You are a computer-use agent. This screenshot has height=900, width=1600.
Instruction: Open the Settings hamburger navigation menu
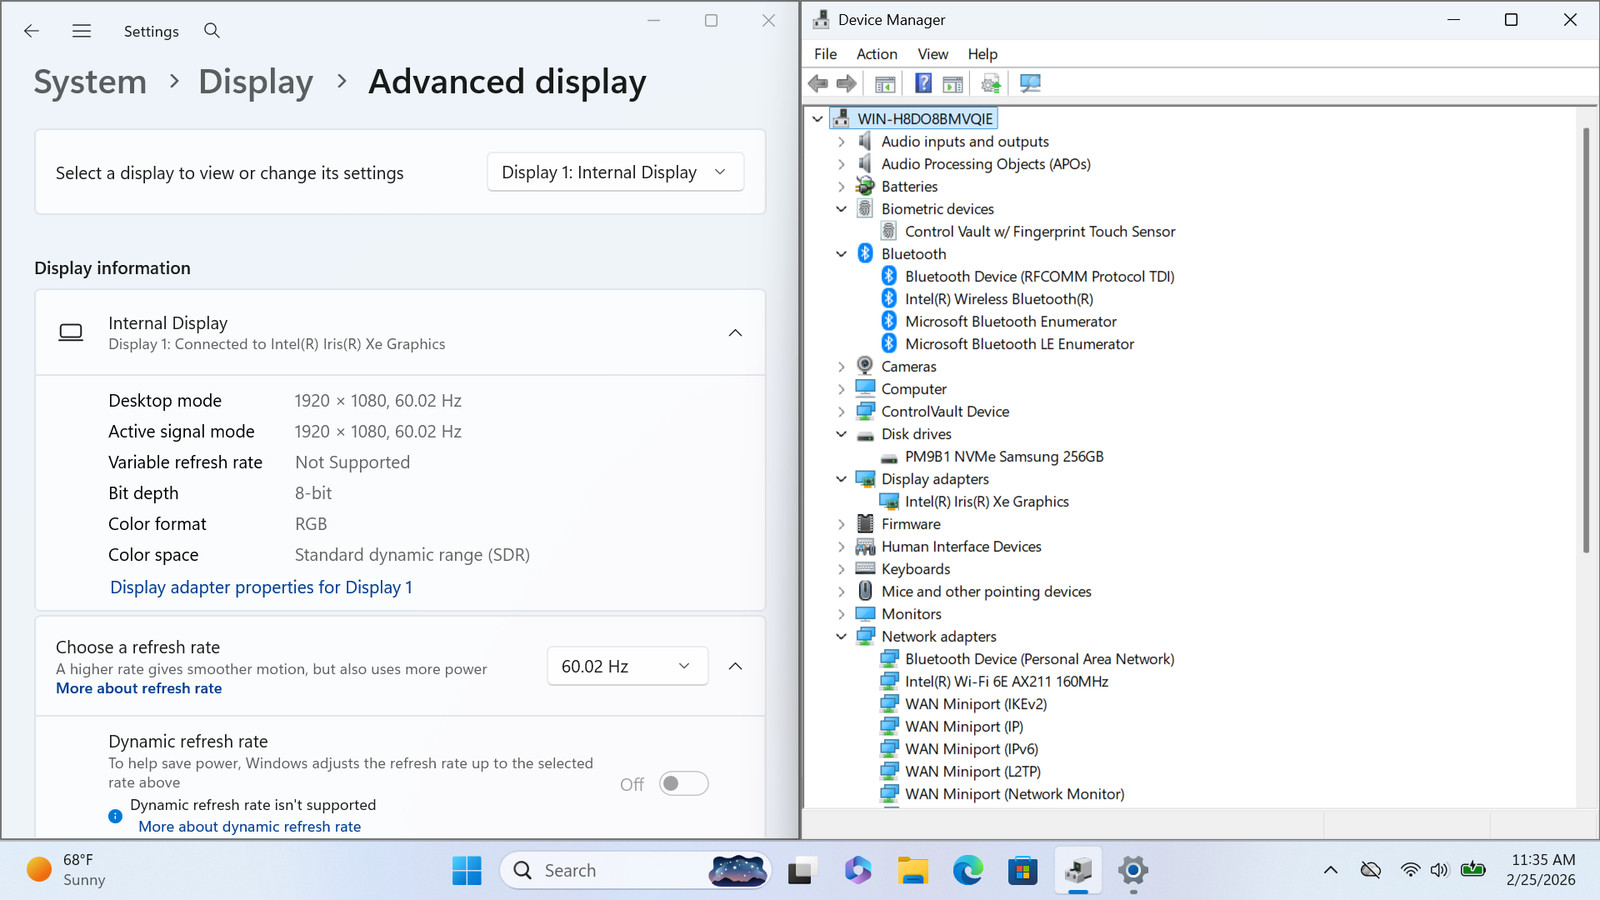(82, 31)
